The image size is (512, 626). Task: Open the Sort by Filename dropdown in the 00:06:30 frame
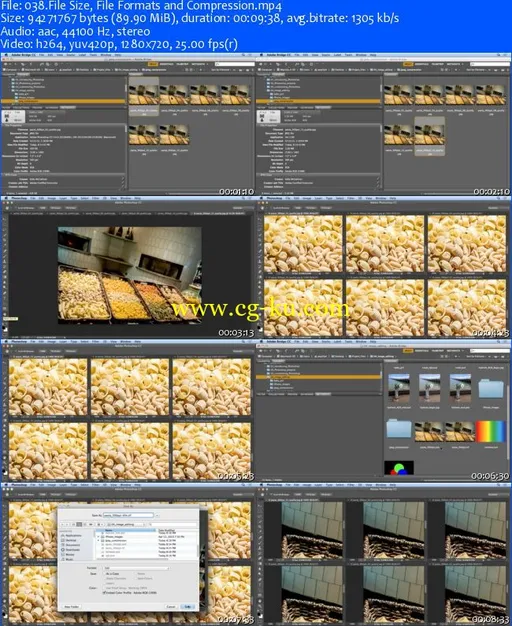[478, 357]
